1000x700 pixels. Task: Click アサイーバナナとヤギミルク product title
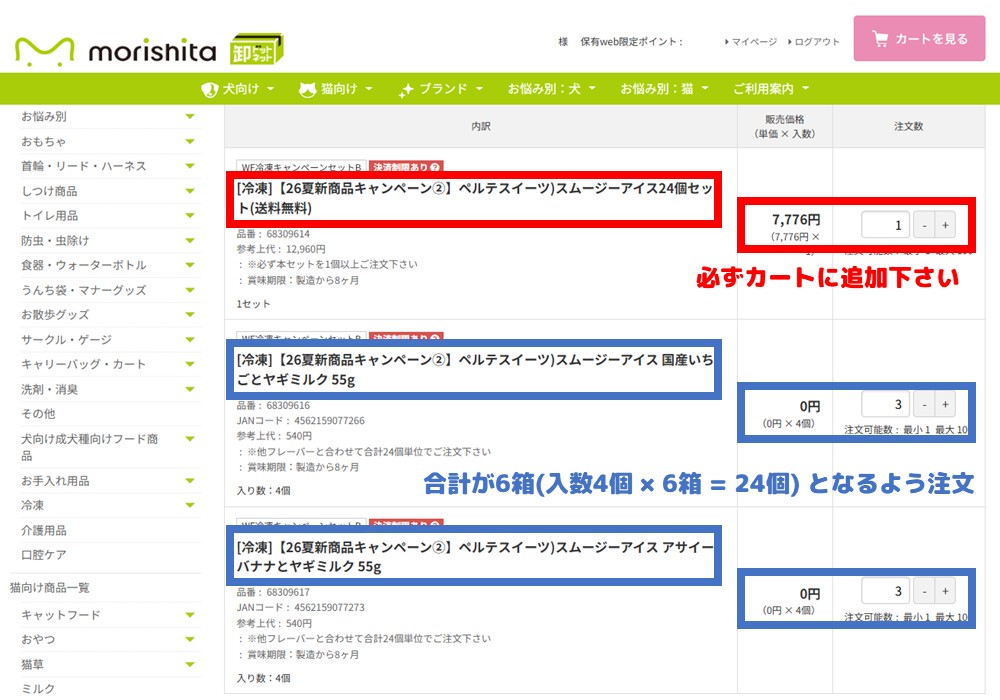pos(474,557)
